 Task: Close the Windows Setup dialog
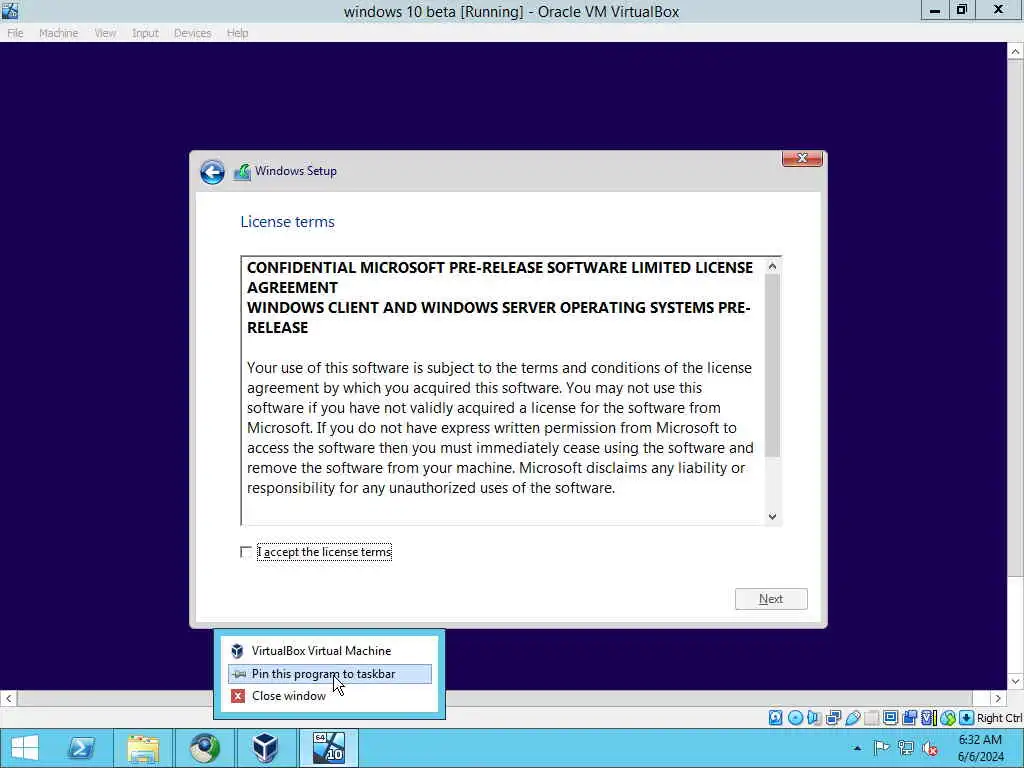[802, 158]
